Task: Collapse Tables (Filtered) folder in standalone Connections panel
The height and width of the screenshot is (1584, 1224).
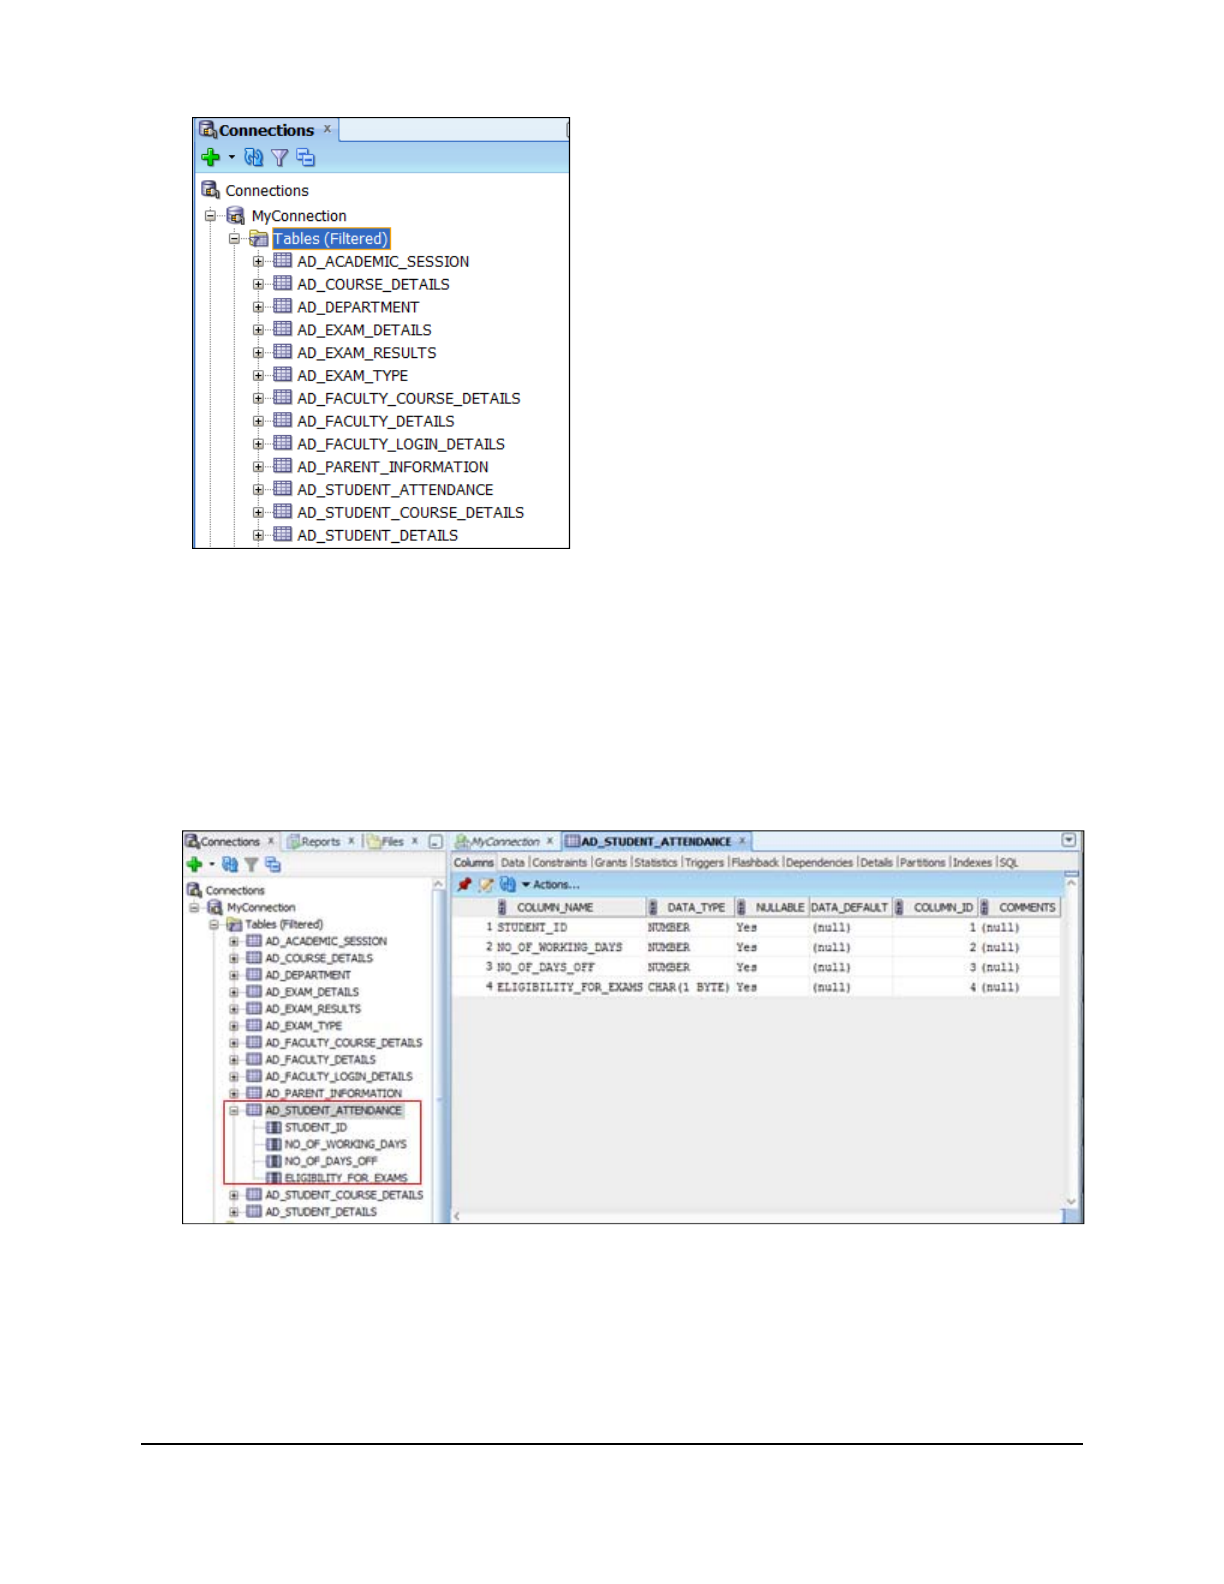Action: [x=234, y=239]
